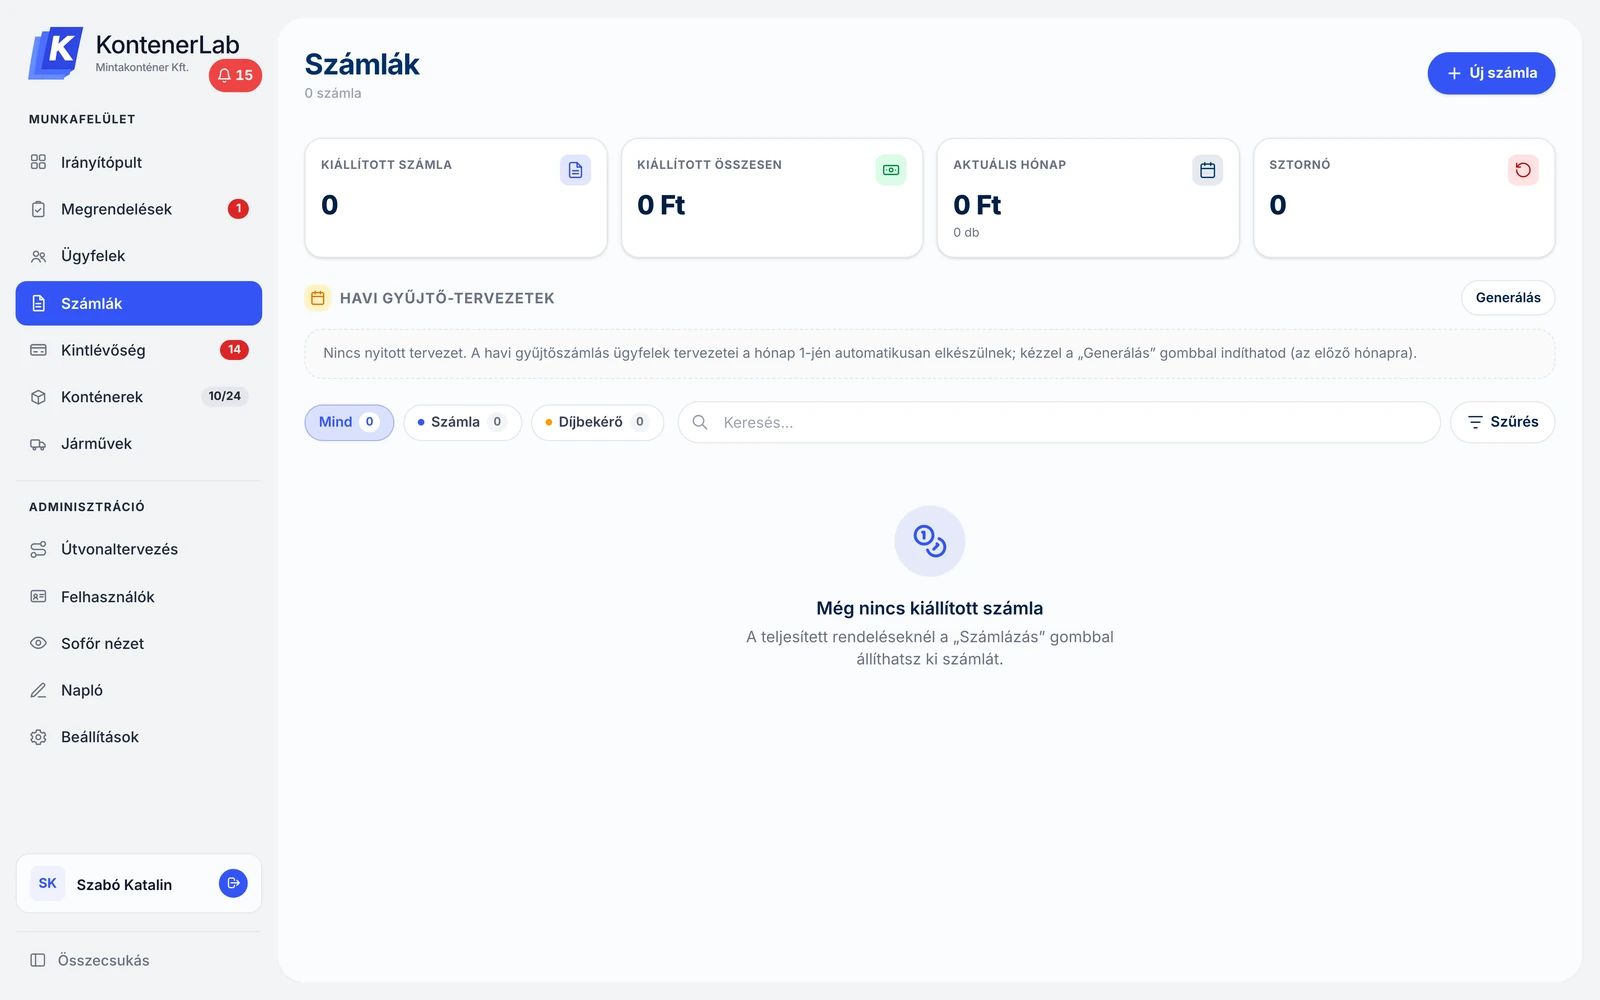Go to Megrendelések in sidebar
1600x1000 pixels.
click(139, 209)
